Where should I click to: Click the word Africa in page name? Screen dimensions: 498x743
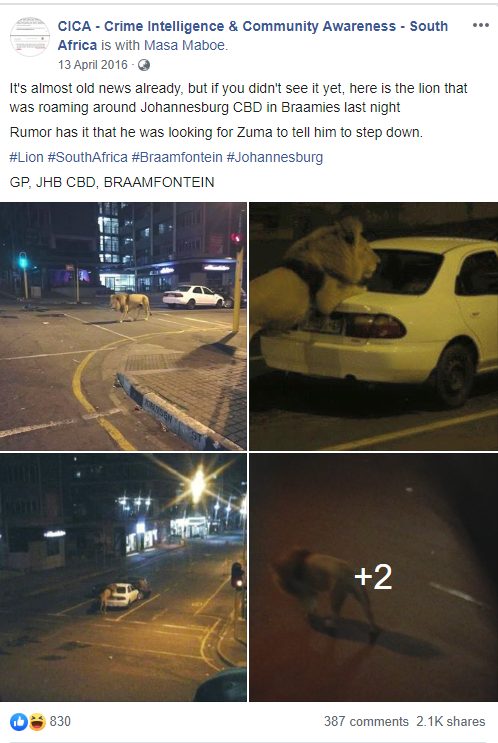pos(77,45)
